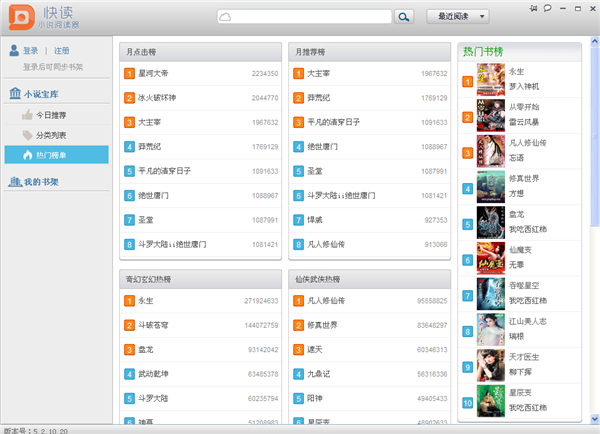600x434 pixels.
Task: Select 热门榜单 in sidebar
Action: (x=56, y=155)
